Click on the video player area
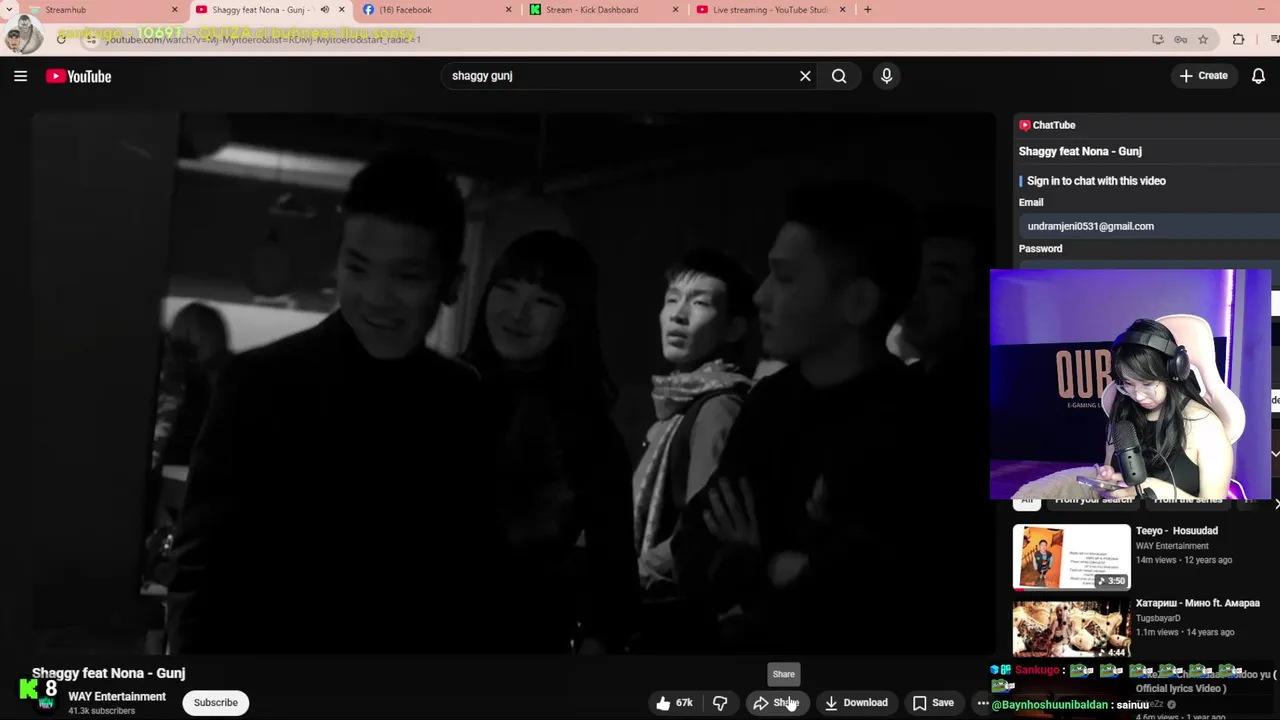The width and height of the screenshot is (1280, 720). point(514,382)
